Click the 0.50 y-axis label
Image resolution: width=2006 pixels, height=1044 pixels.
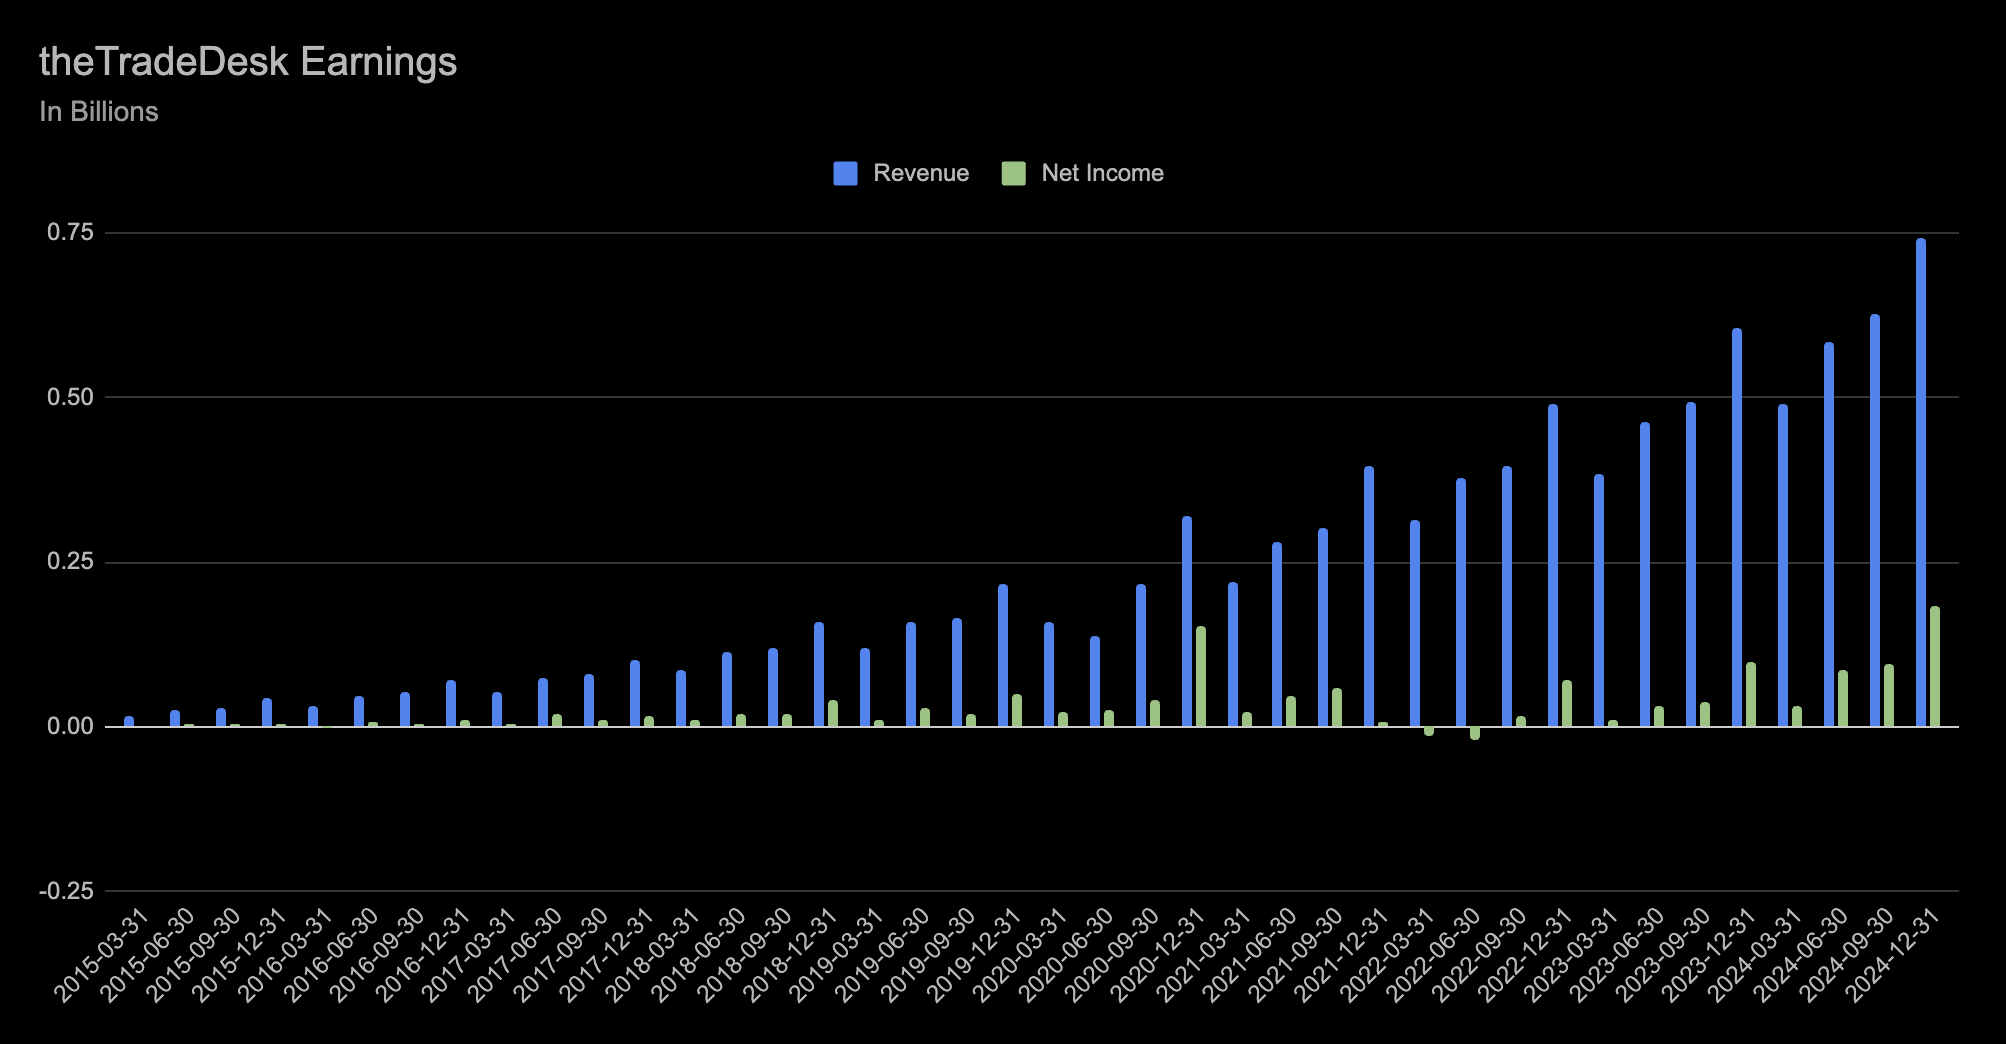(70, 397)
